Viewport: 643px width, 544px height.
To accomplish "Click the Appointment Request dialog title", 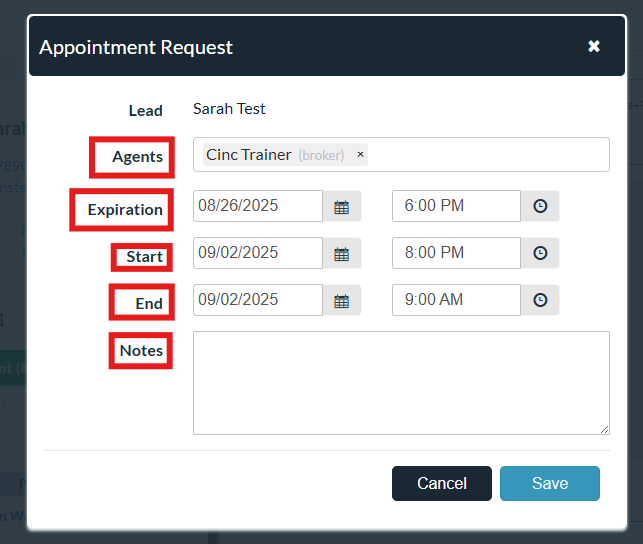I will pyautogui.click(x=136, y=48).
